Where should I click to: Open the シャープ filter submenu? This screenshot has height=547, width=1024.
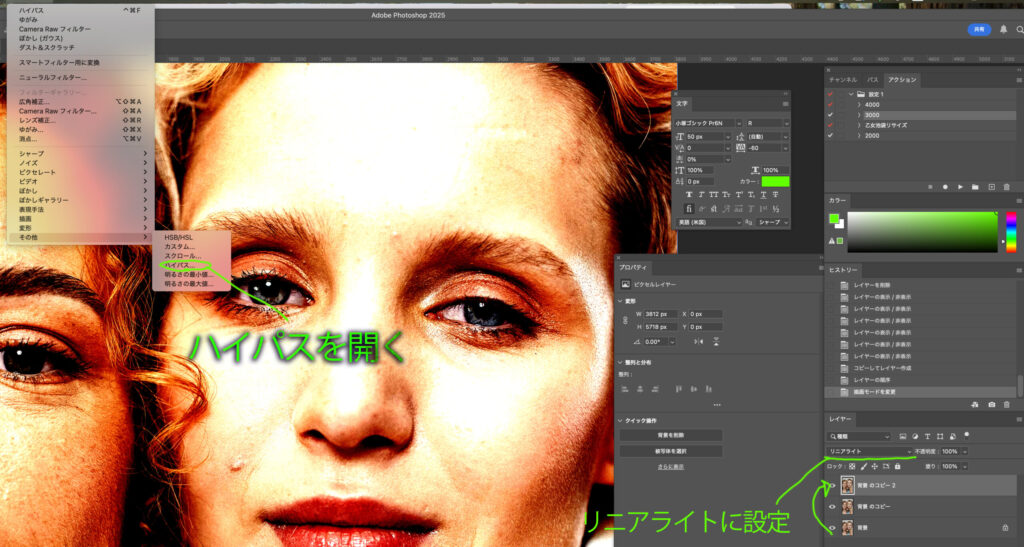[x=80, y=153]
